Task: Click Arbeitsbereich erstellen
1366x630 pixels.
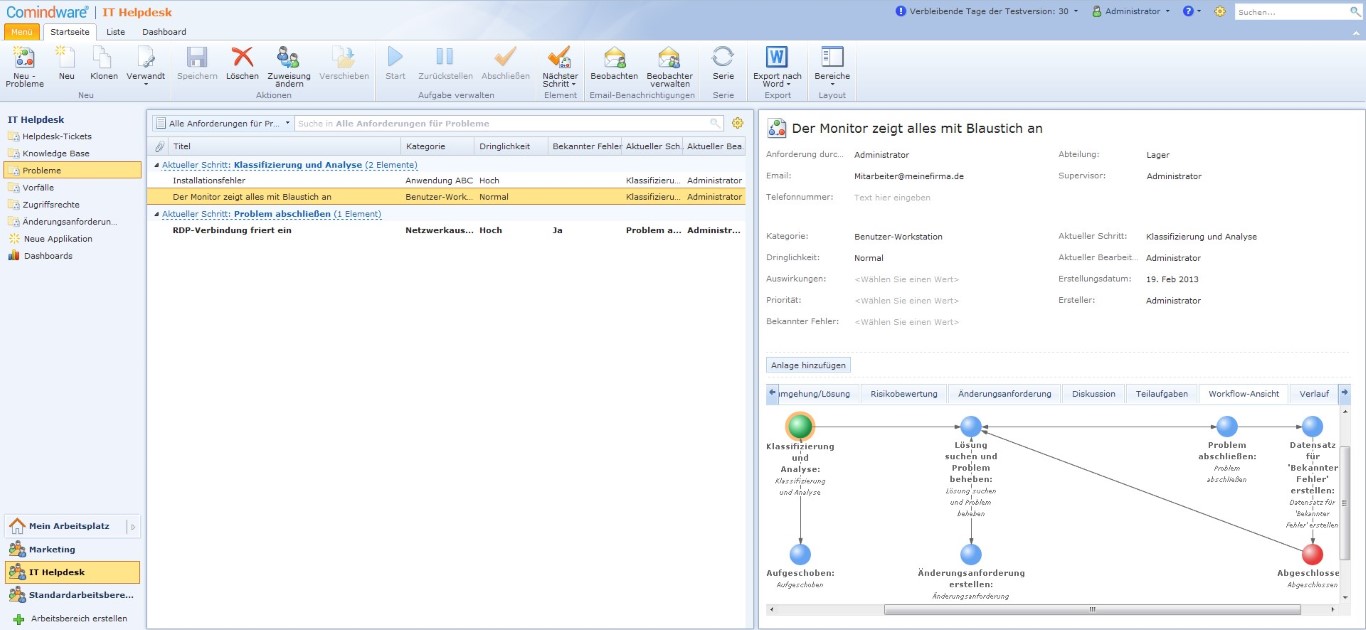Action: pos(72,619)
